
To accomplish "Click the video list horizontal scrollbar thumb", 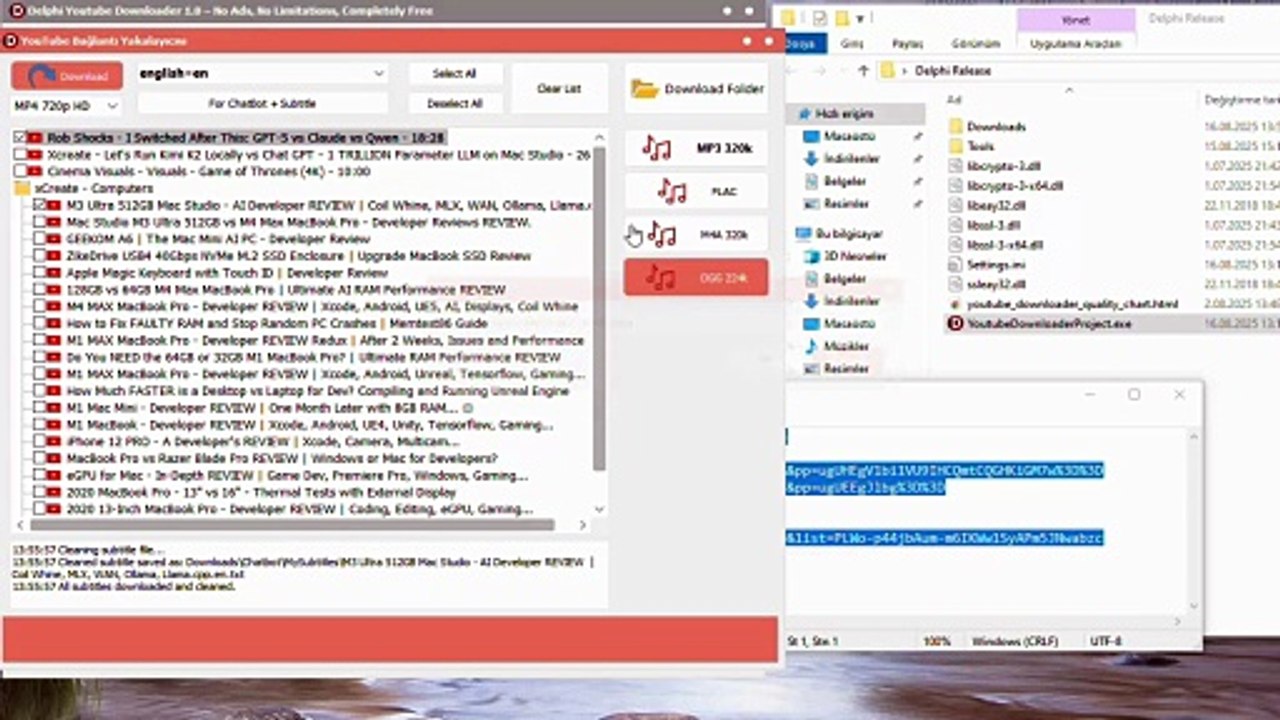I will click(291, 524).
